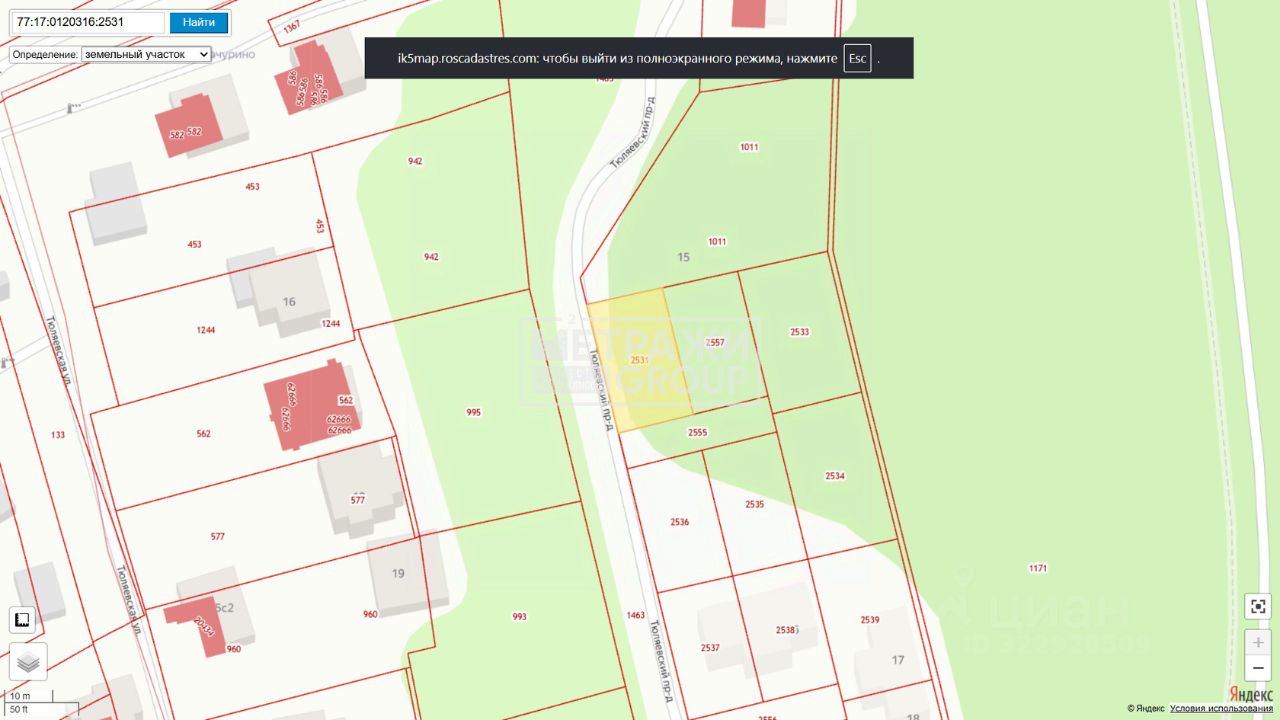Select parcel label 2534
This screenshot has height=720, width=1280.
835,476
